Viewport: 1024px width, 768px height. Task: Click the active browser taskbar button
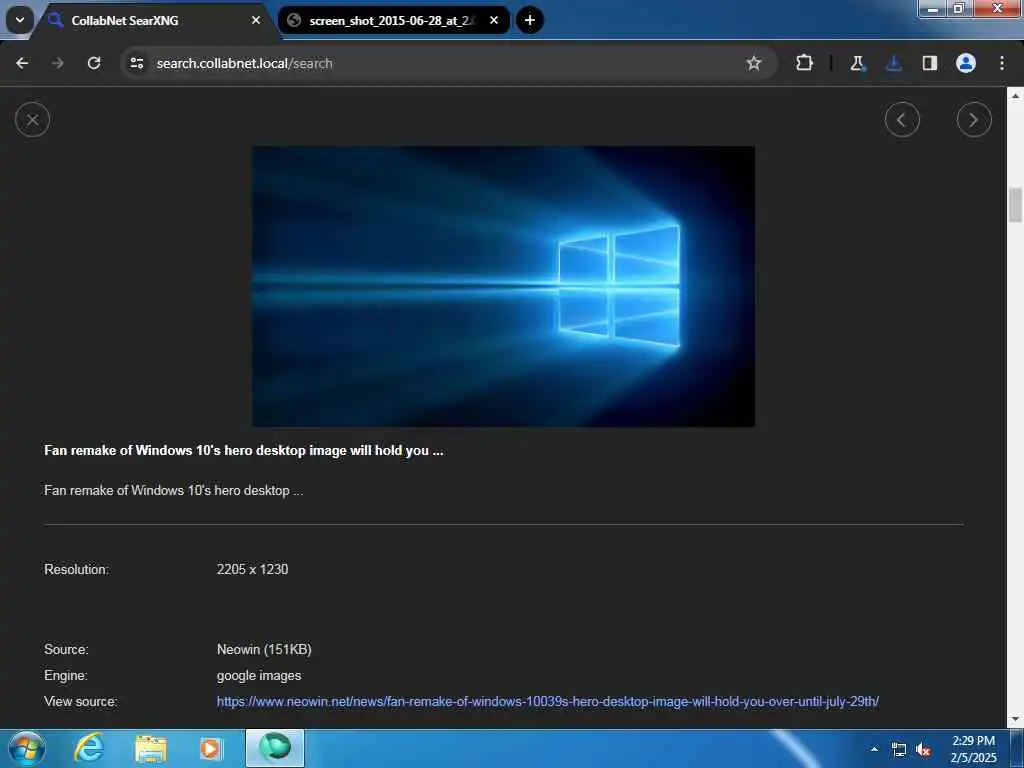275,748
